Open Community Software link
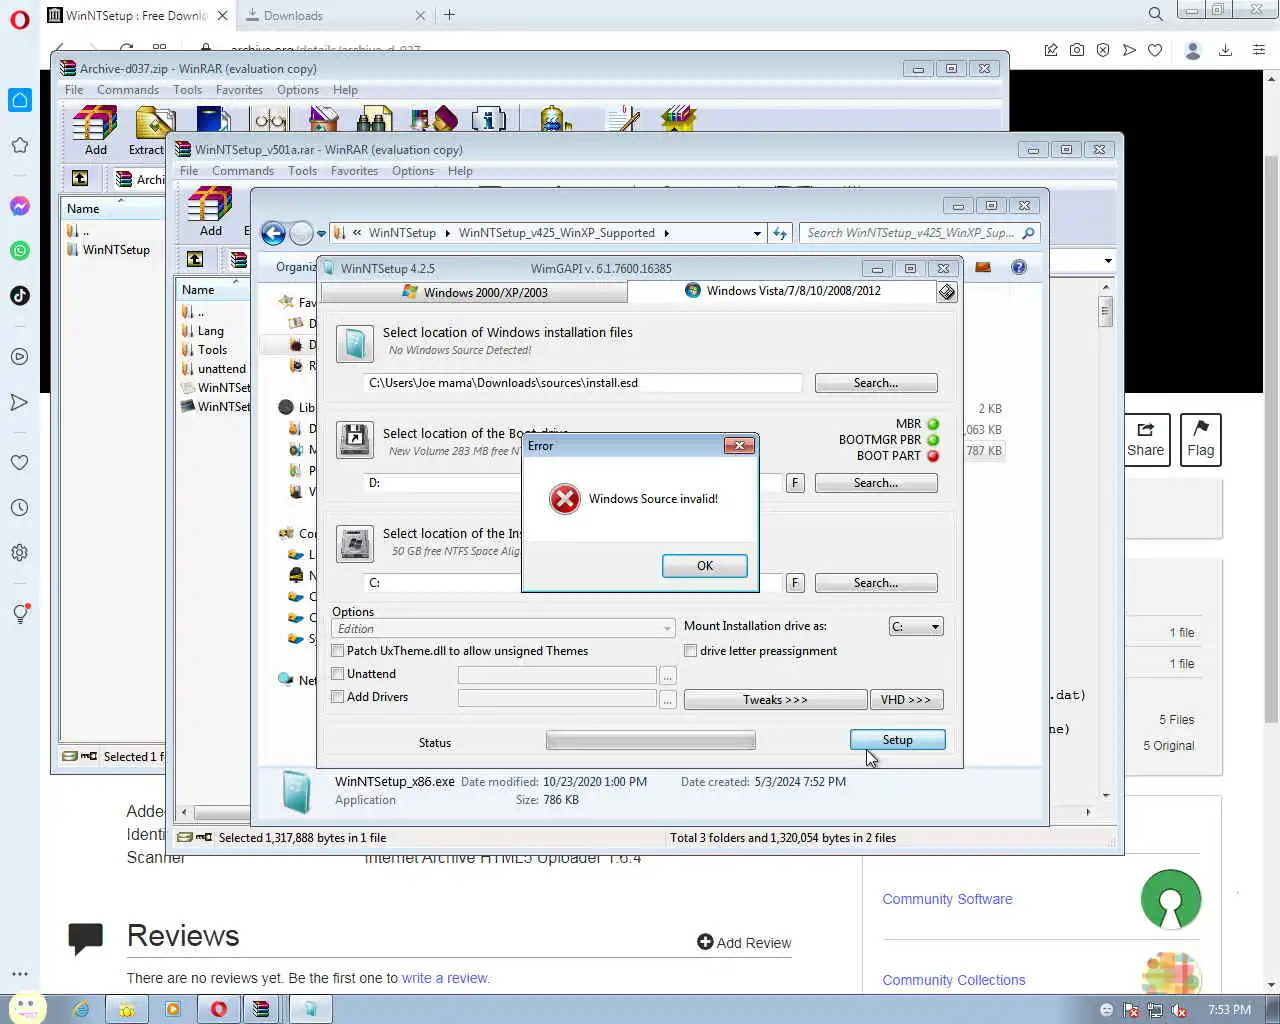The width and height of the screenshot is (1280, 1024). (x=947, y=899)
